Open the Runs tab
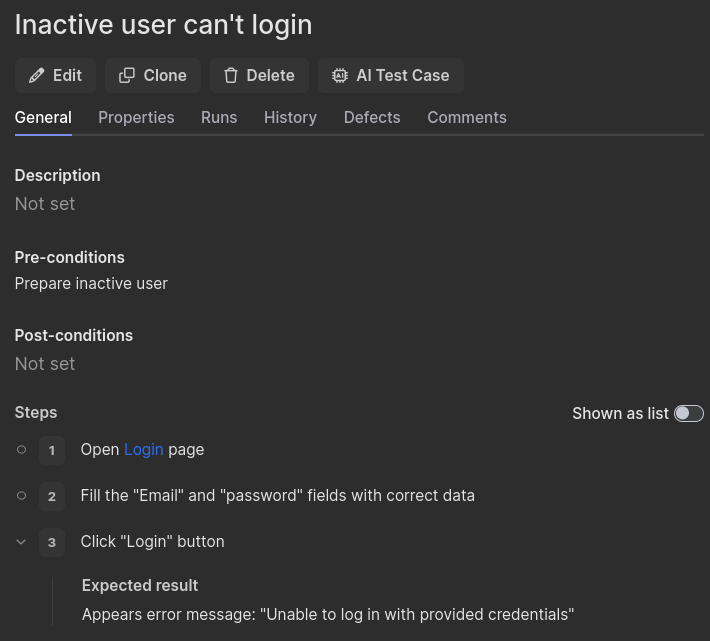Image resolution: width=710 pixels, height=641 pixels. click(x=219, y=118)
